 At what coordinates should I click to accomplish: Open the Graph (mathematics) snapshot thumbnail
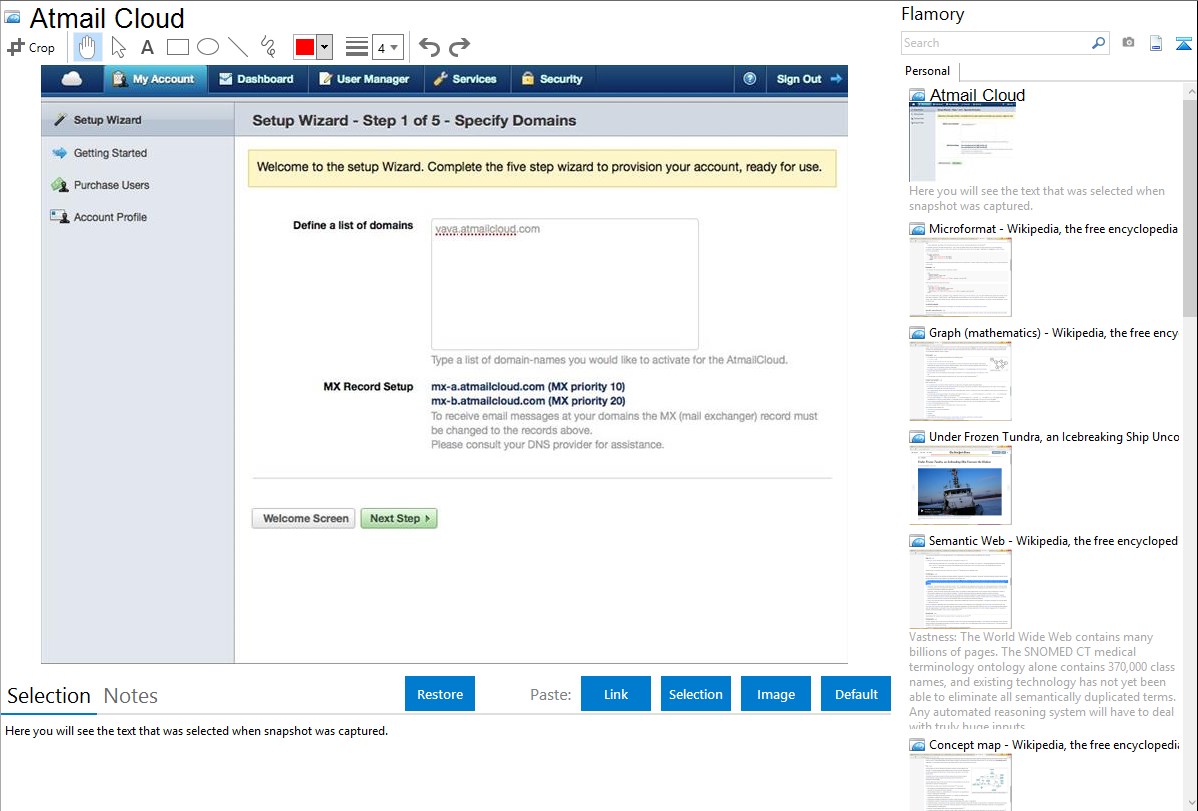960,381
